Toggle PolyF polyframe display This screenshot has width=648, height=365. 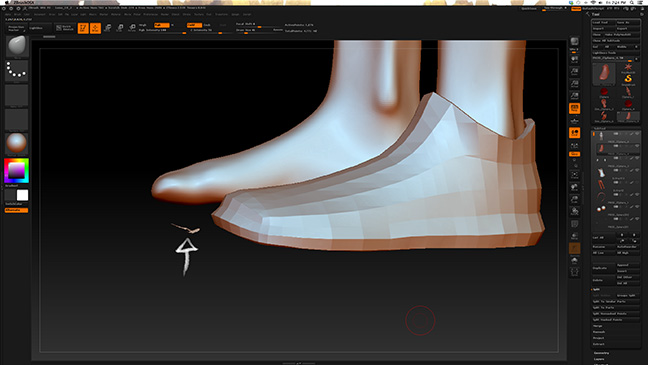(x=574, y=224)
